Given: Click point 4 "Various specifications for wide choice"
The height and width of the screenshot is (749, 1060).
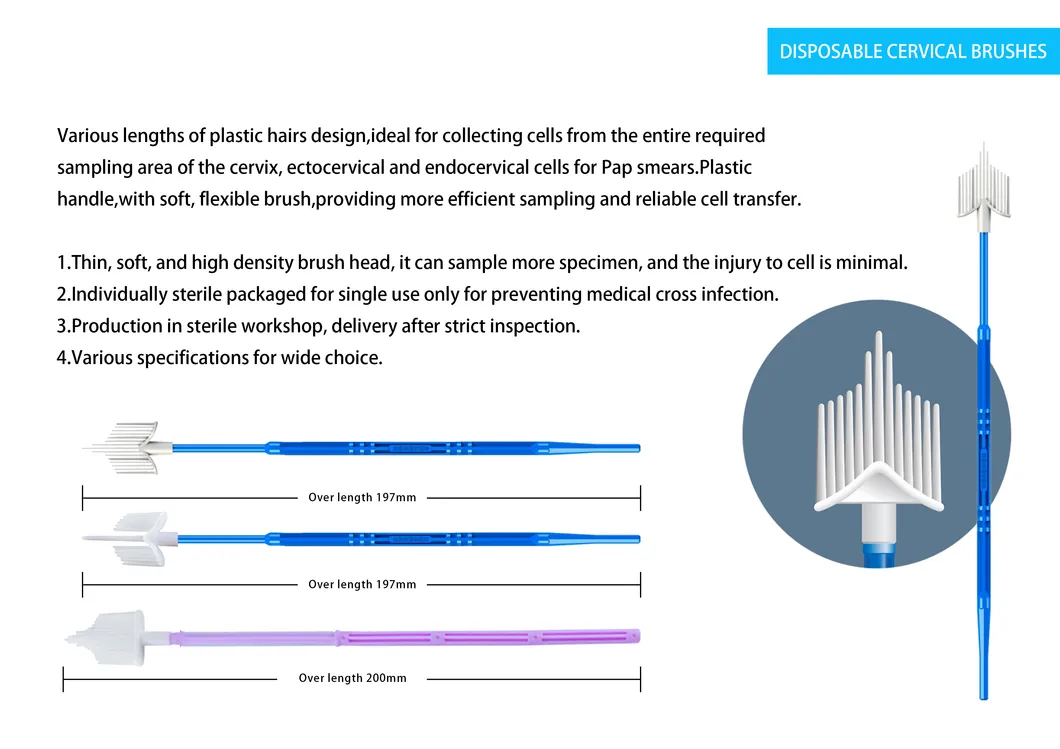Looking at the screenshot, I should click(220, 357).
